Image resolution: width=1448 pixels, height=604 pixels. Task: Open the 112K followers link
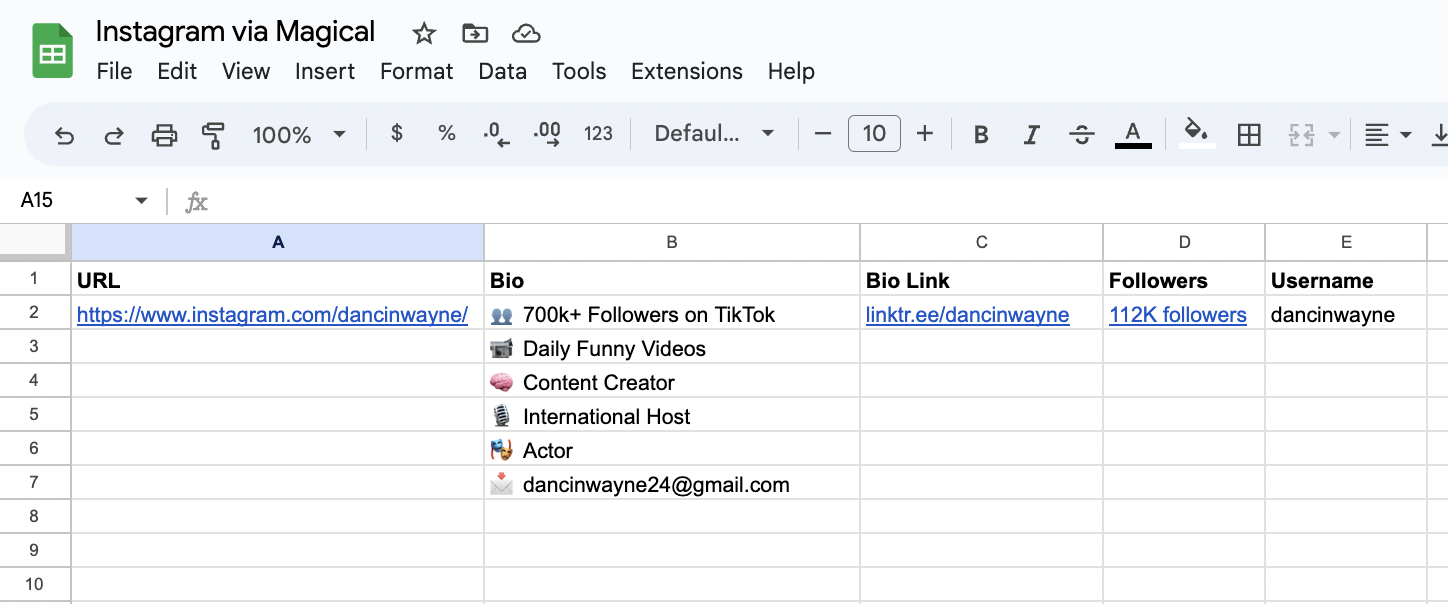[x=1178, y=314]
